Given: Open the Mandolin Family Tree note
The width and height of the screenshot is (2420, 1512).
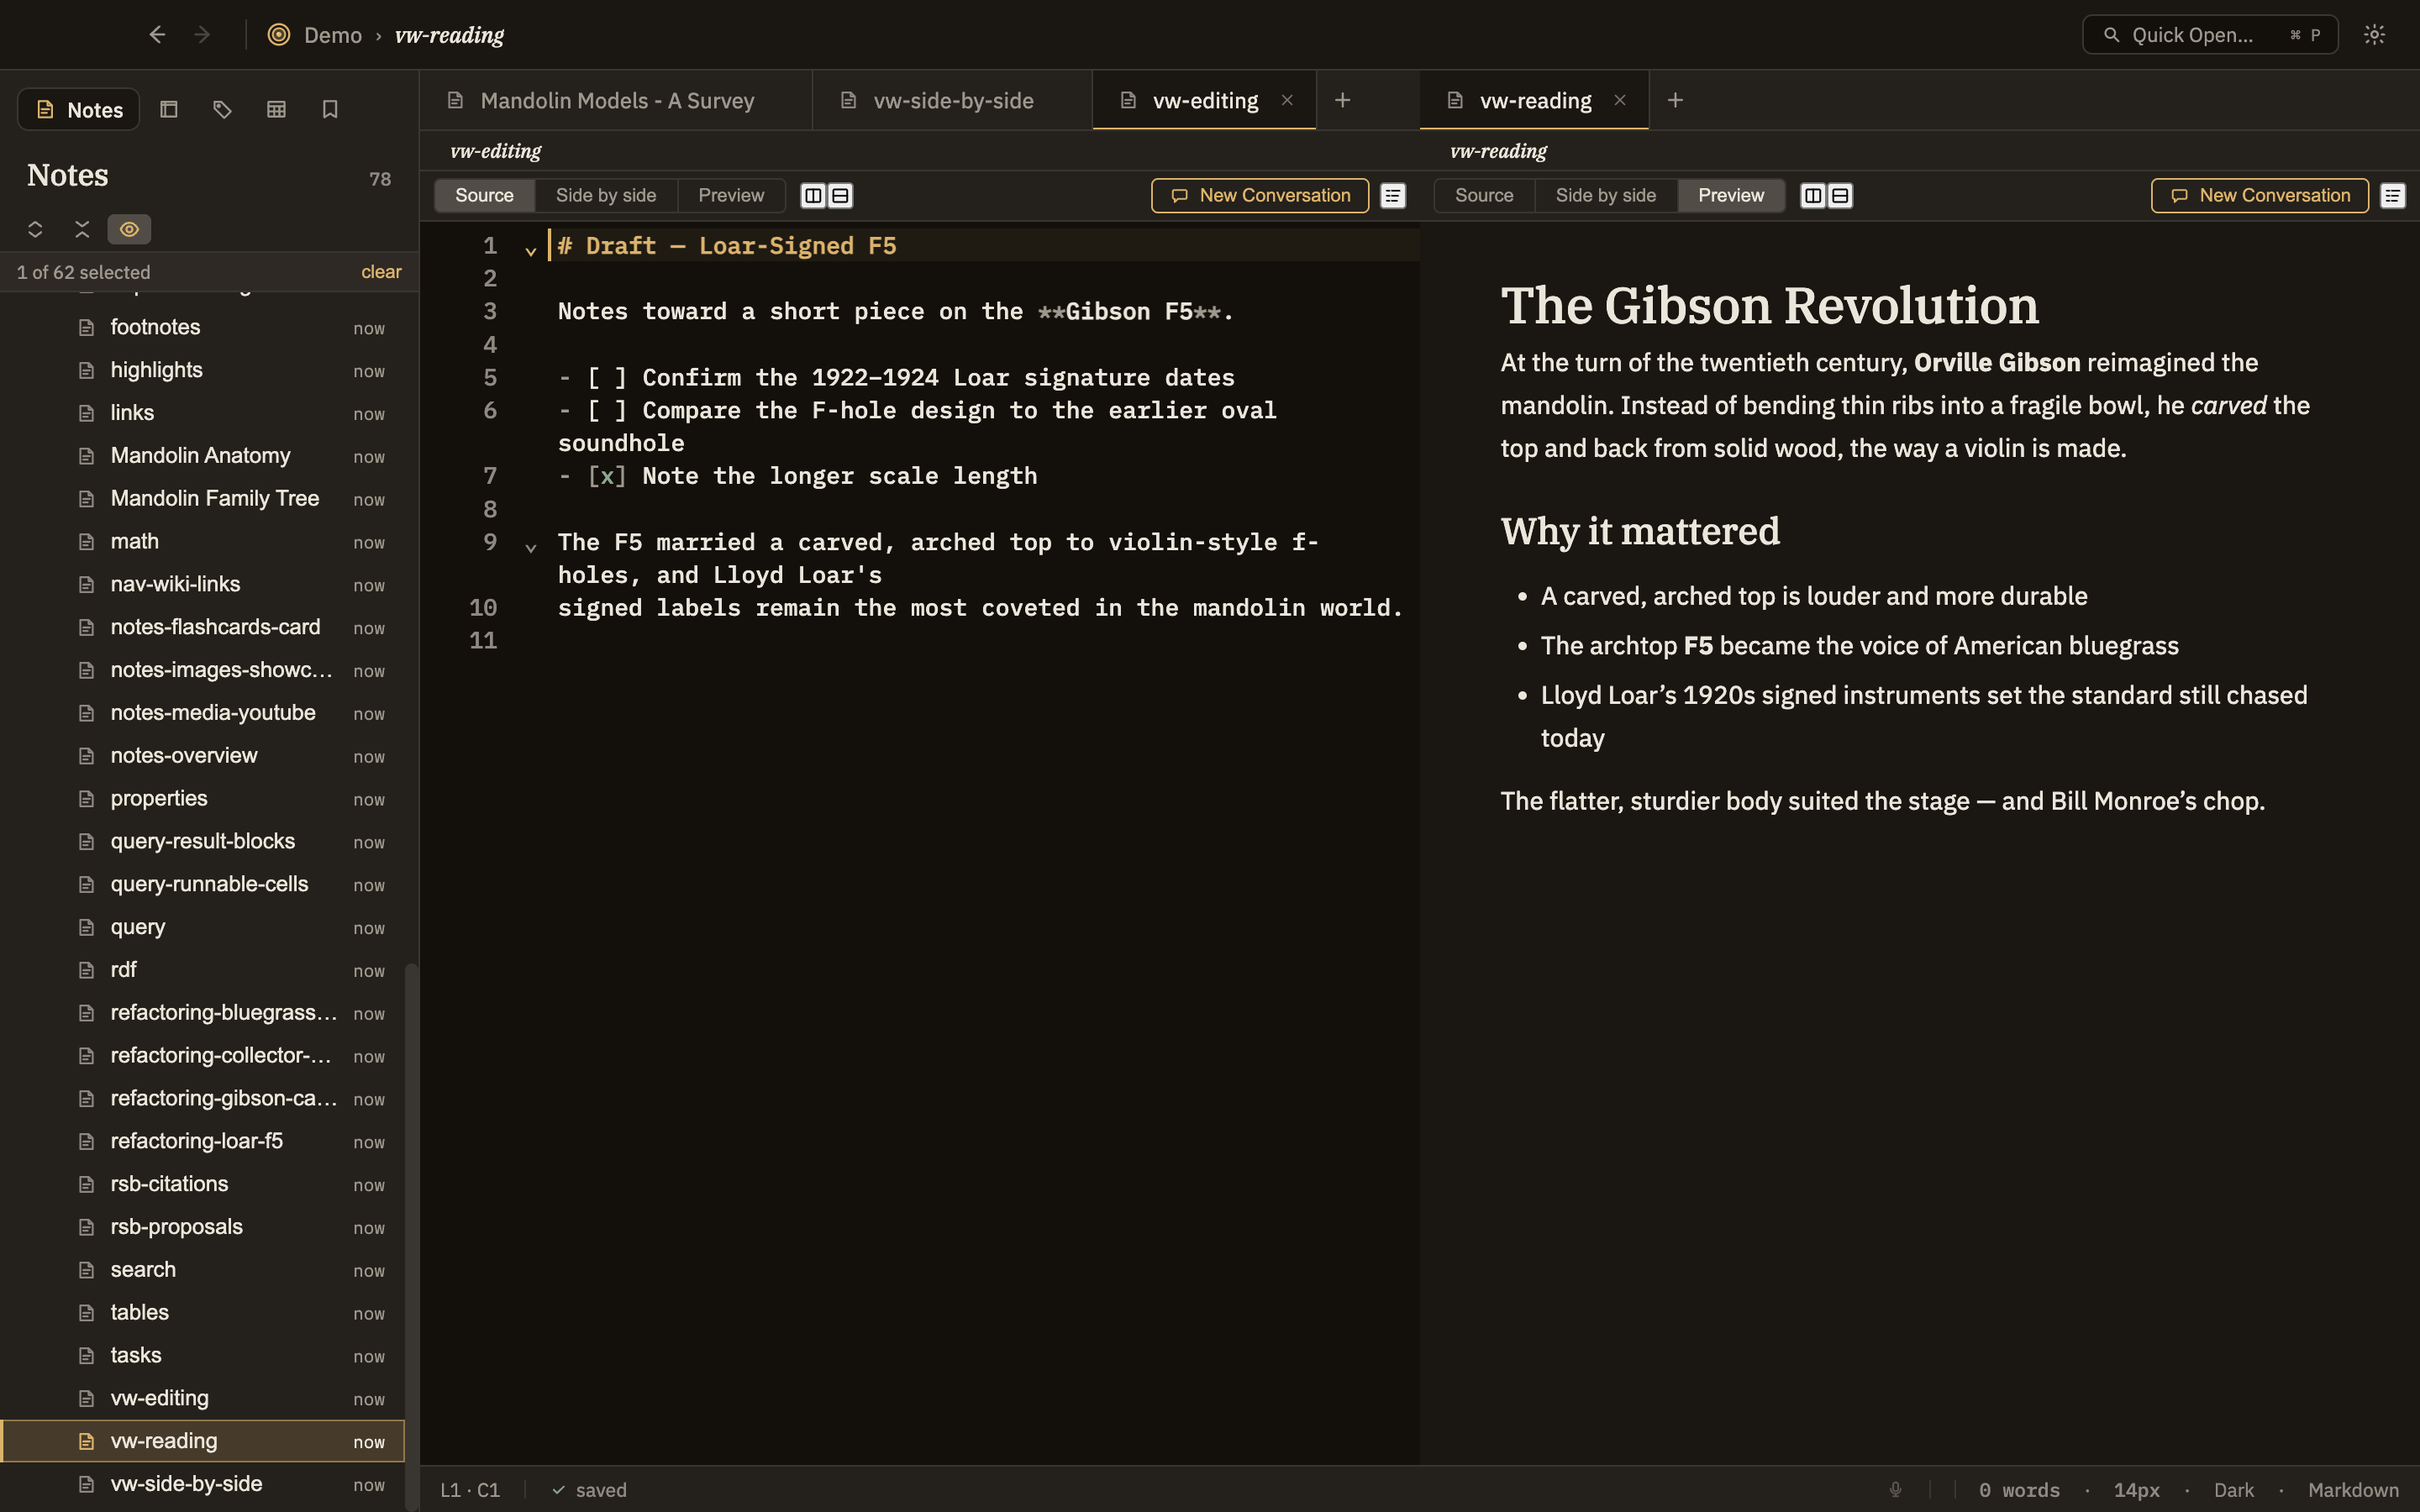Looking at the screenshot, I should pyautogui.click(x=202, y=499).
